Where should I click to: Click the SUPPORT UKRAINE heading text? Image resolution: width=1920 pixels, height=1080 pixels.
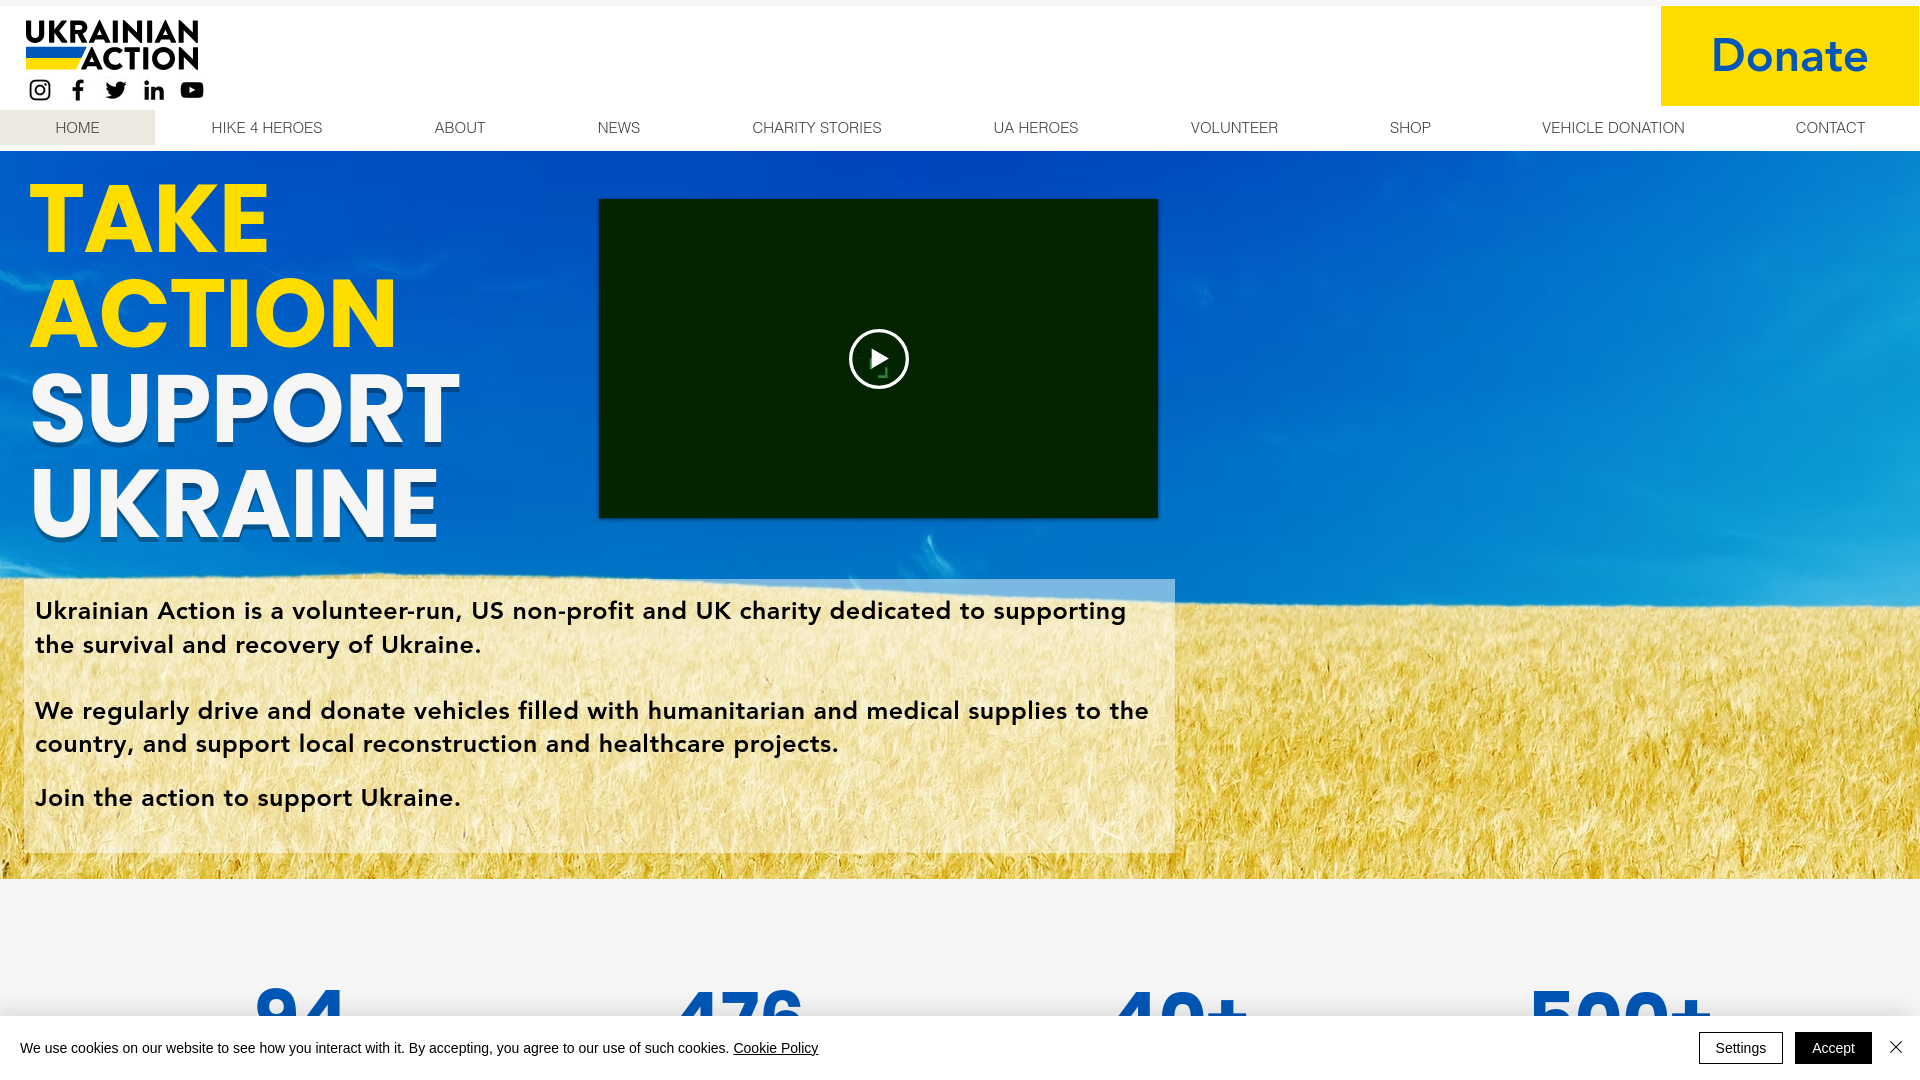tap(245, 456)
